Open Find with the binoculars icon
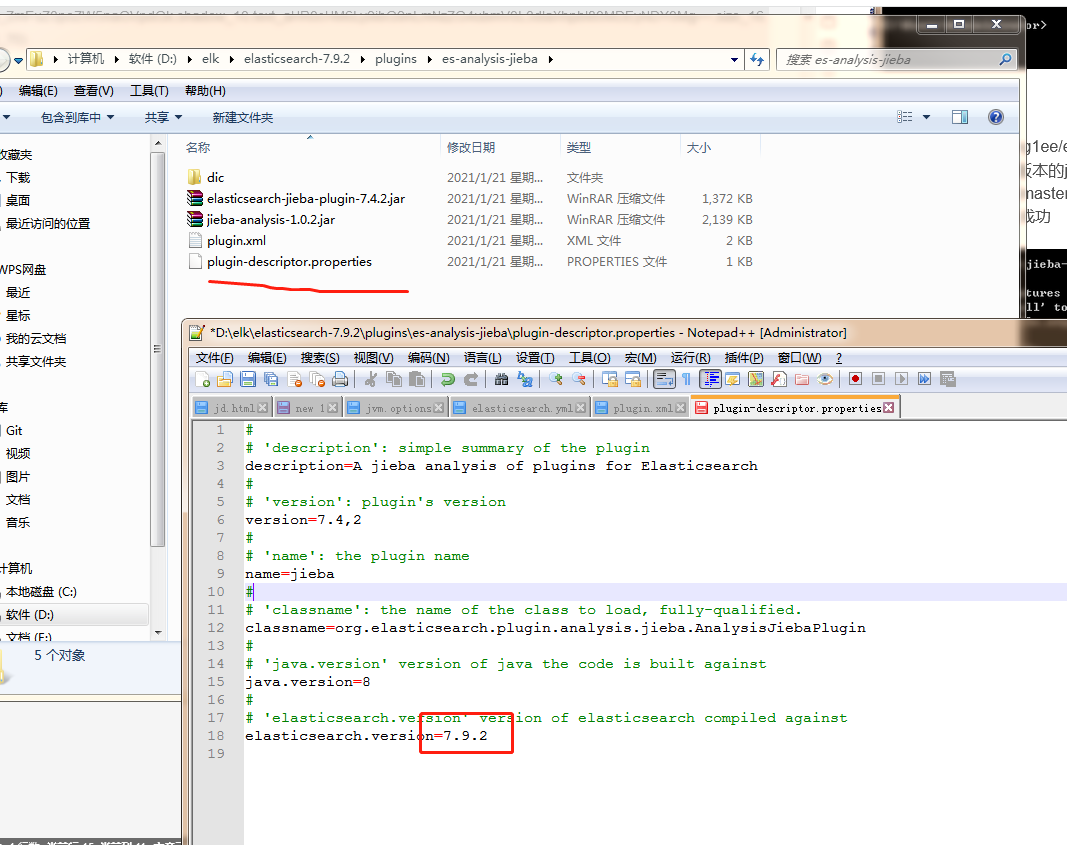This screenshot has width=1067, height=845. coord(502,380)
